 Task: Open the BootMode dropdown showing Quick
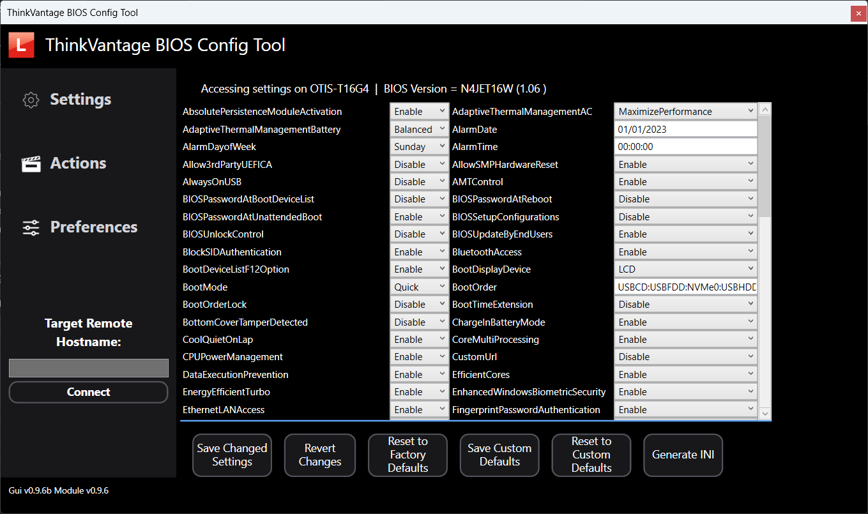point(419,287)
